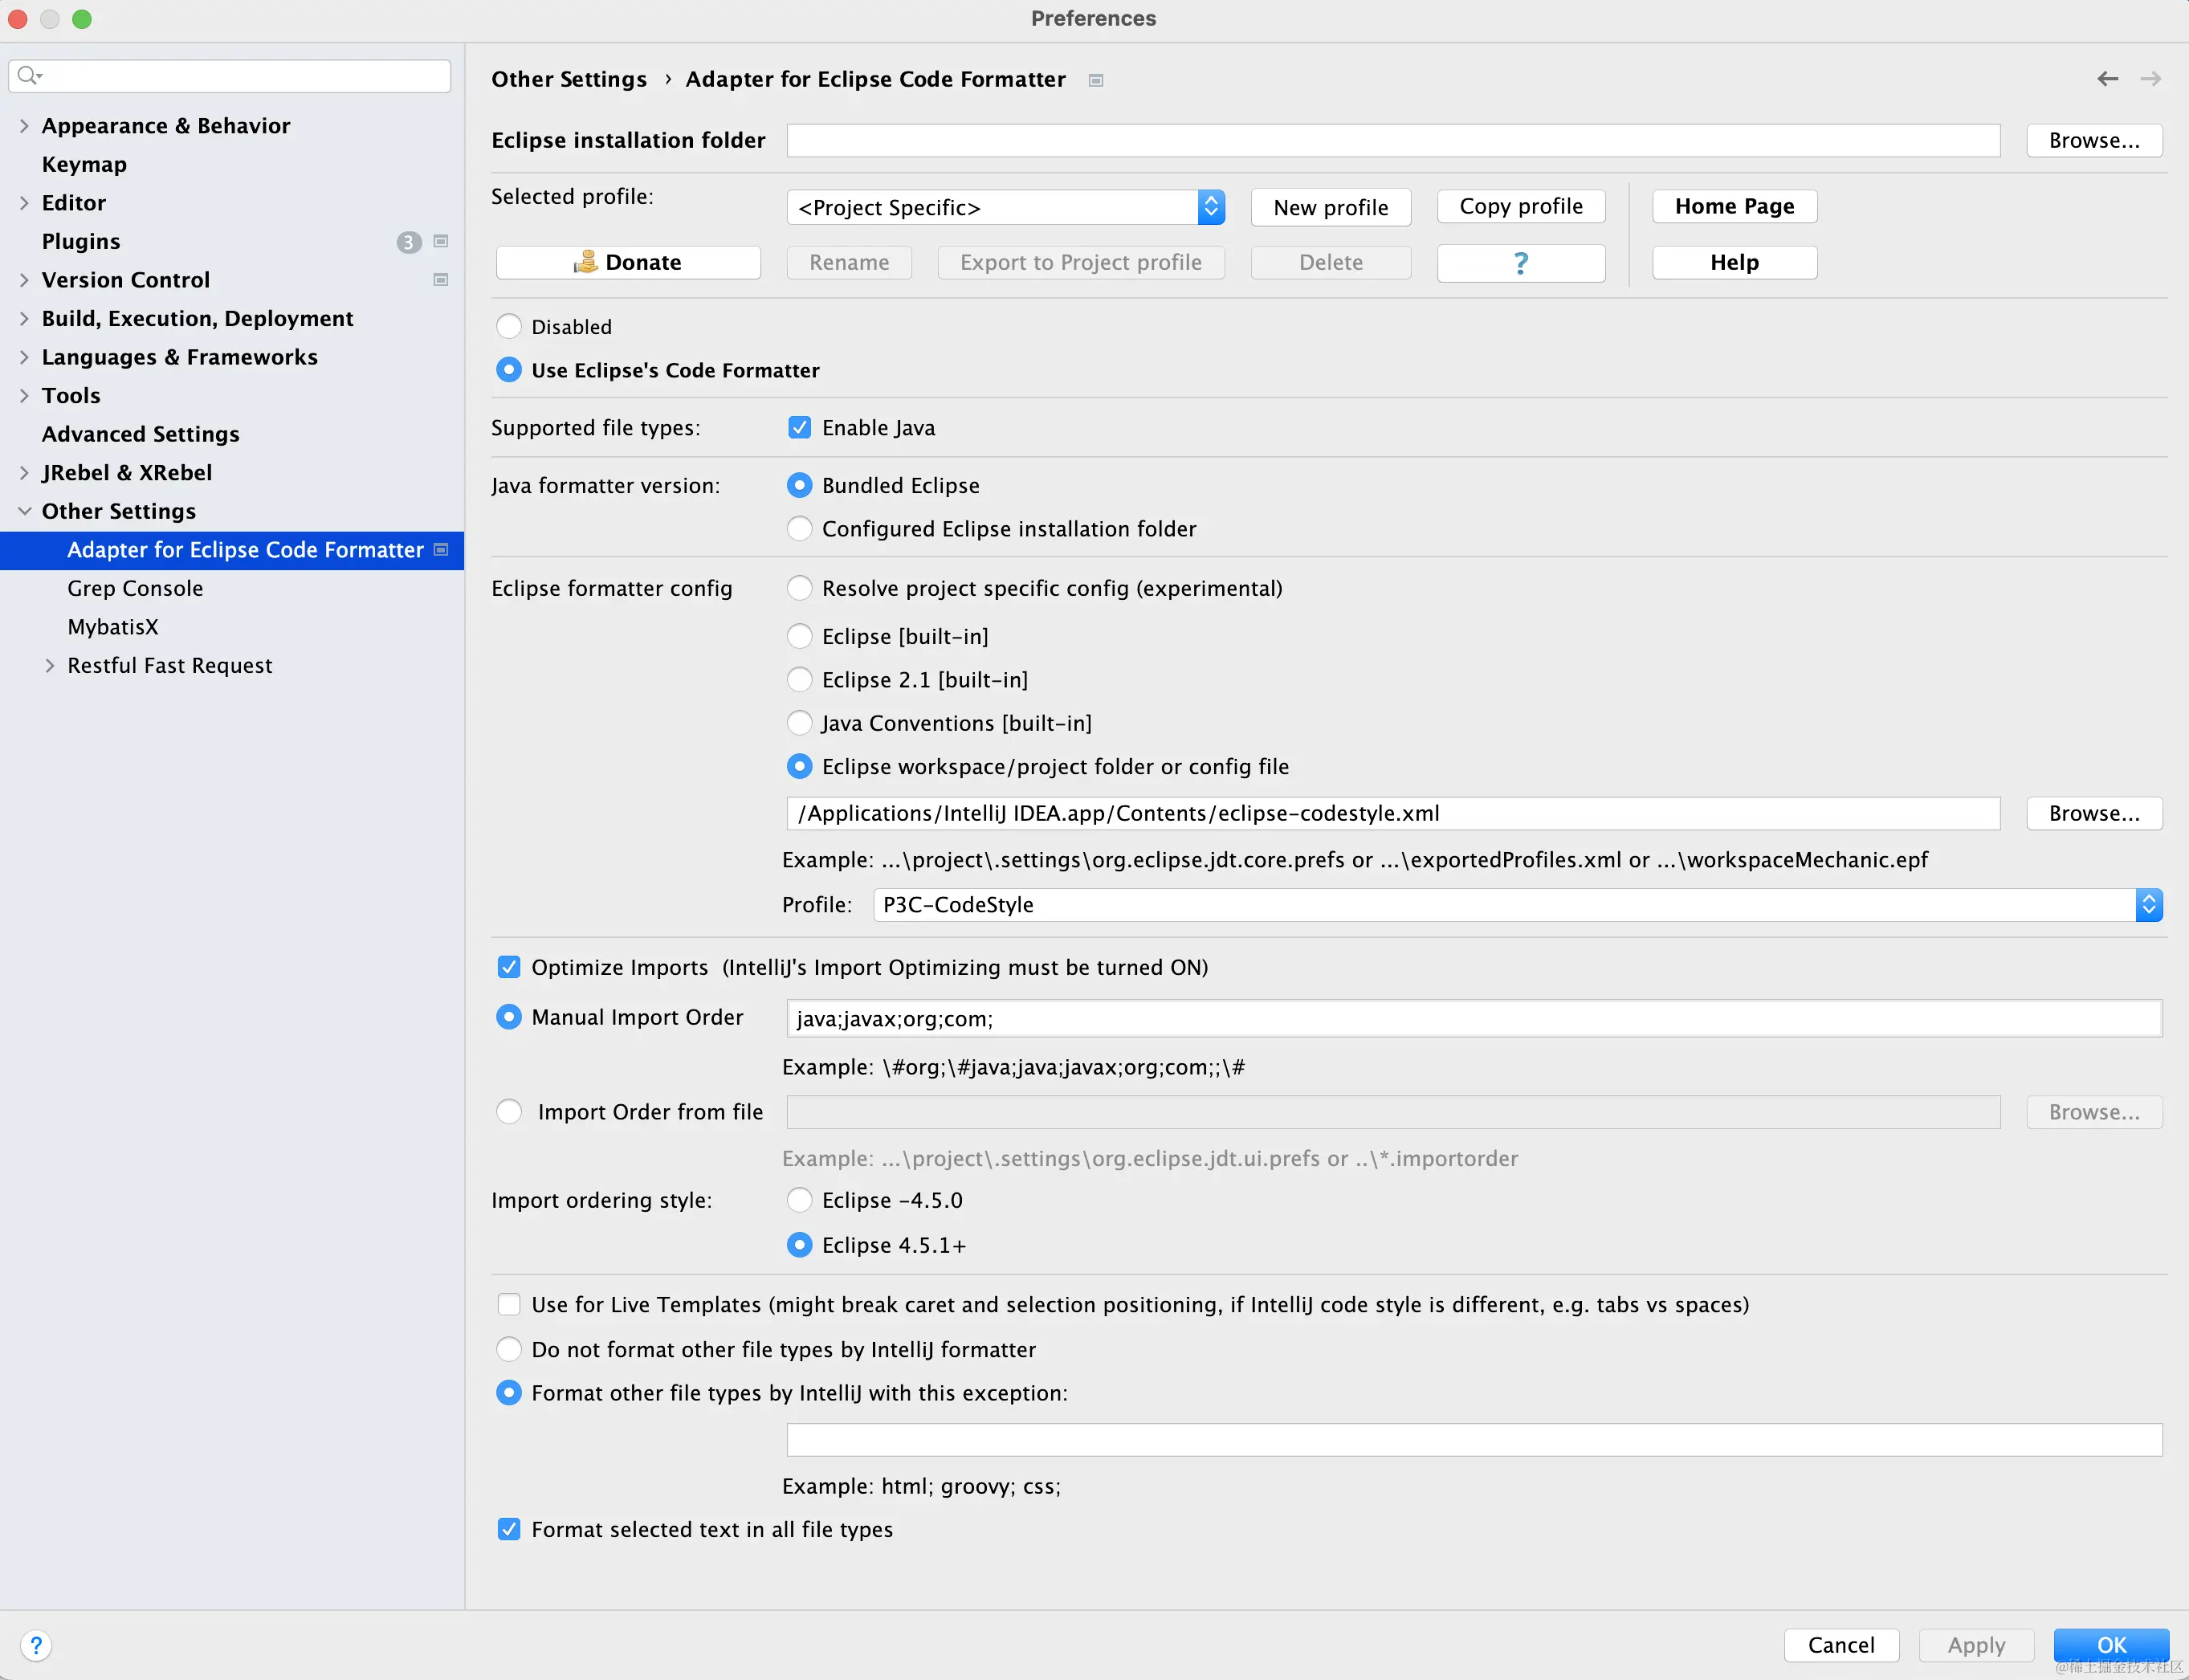The width and height of the screenshot is (2189, 1680).
Task: Open the P3C-CodeStyle Profile dropdown
Action: pos(1518,905)
